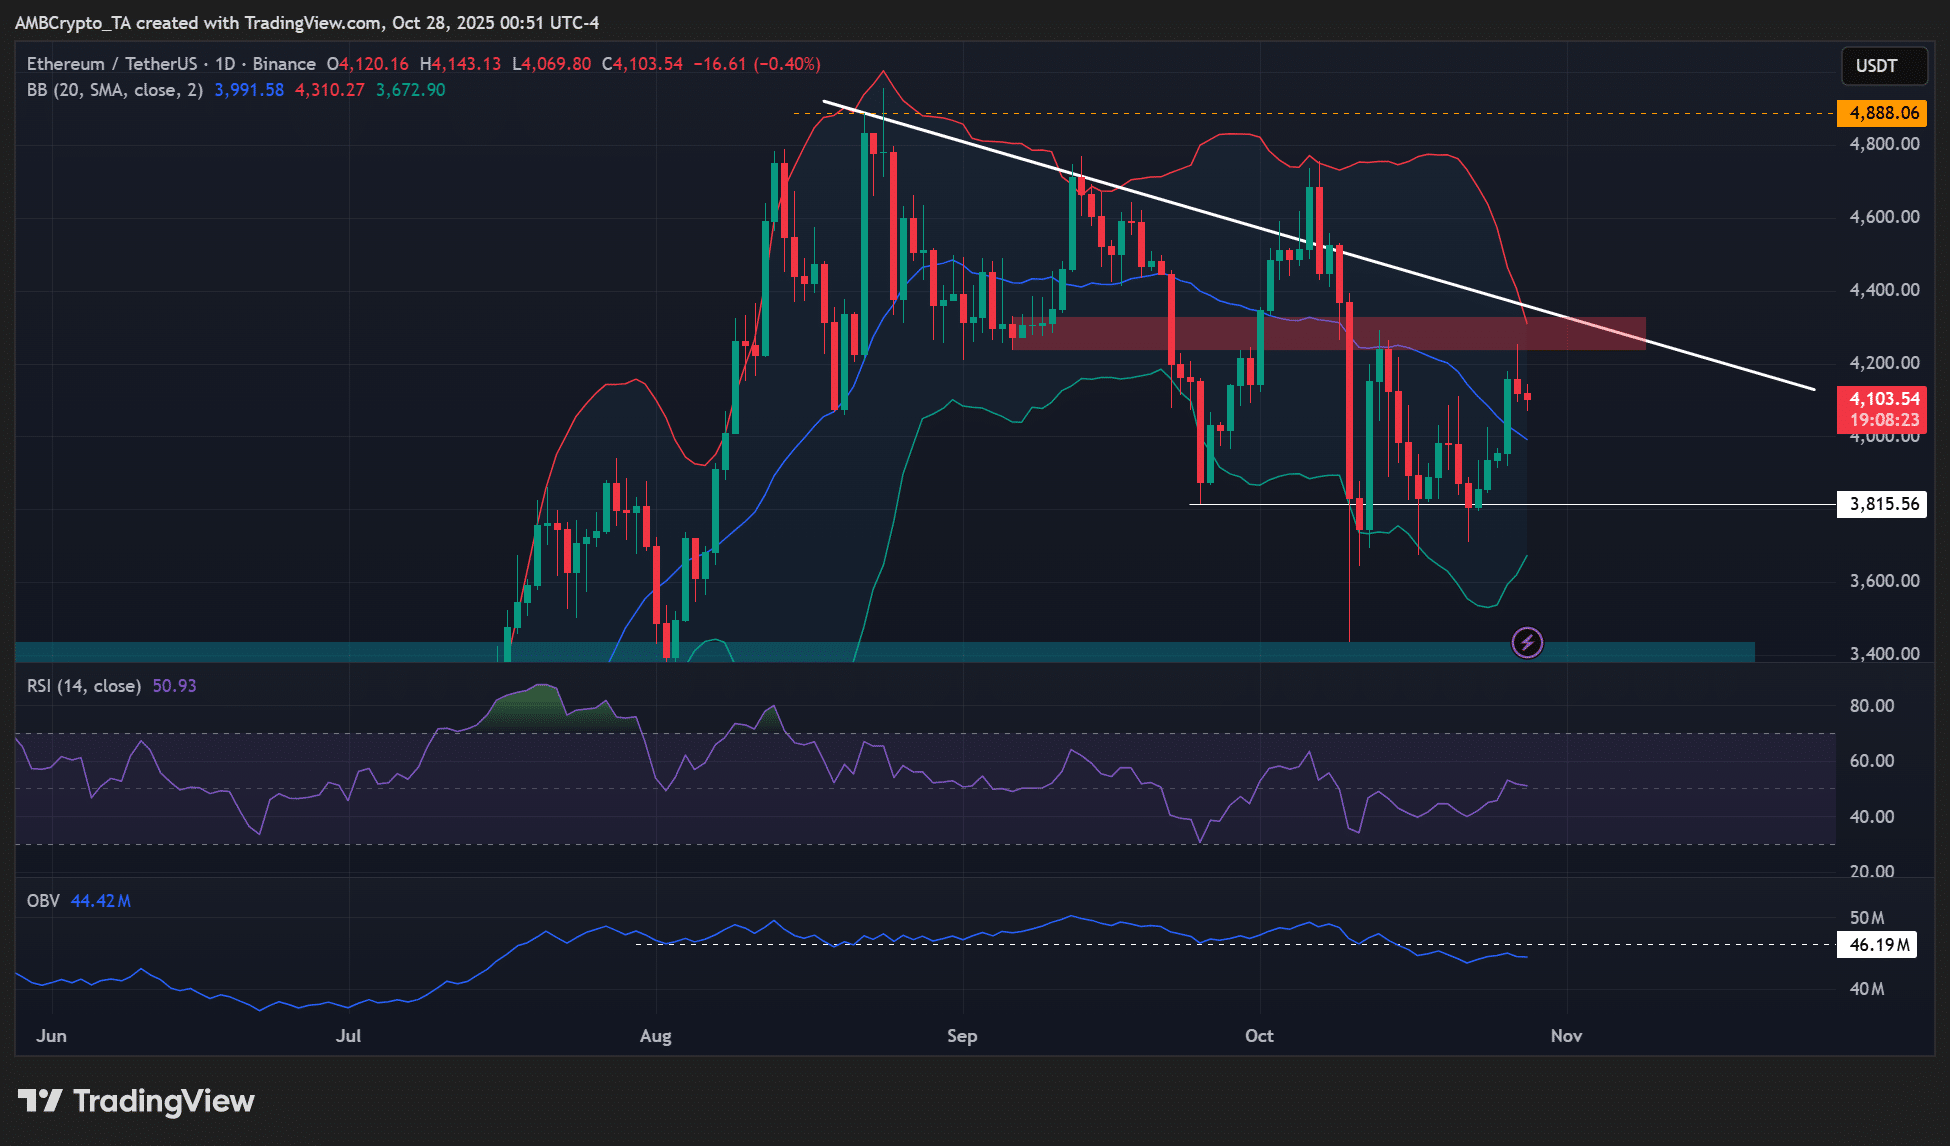1950x1146 pixels.
Task: Click the 4,800.00 price axis label
Action: pyautogui.click(x=1884, y=144)
